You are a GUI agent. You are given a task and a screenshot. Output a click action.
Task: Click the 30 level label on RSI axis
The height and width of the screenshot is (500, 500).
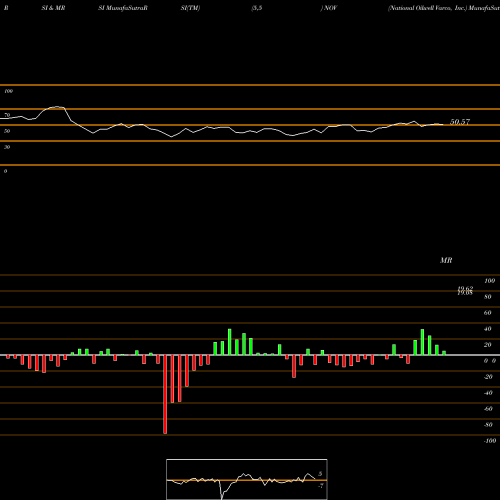coord(7,147)
